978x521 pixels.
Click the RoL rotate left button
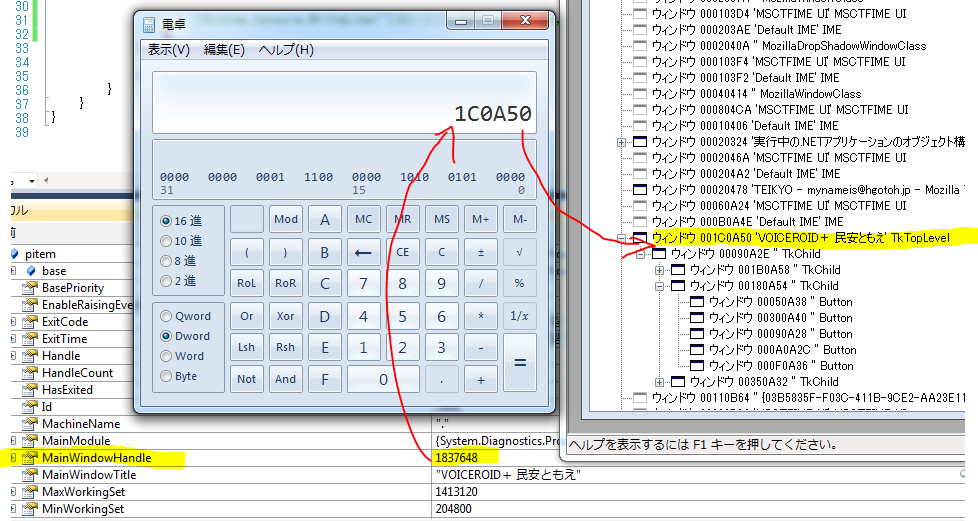[x=246, y=283]
